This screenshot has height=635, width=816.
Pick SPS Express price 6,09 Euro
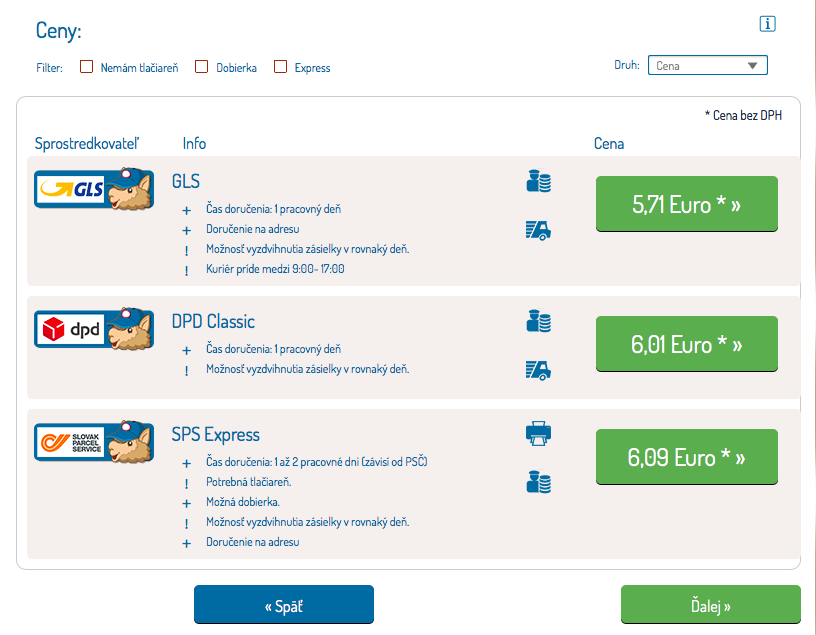[x=686, y=458]
